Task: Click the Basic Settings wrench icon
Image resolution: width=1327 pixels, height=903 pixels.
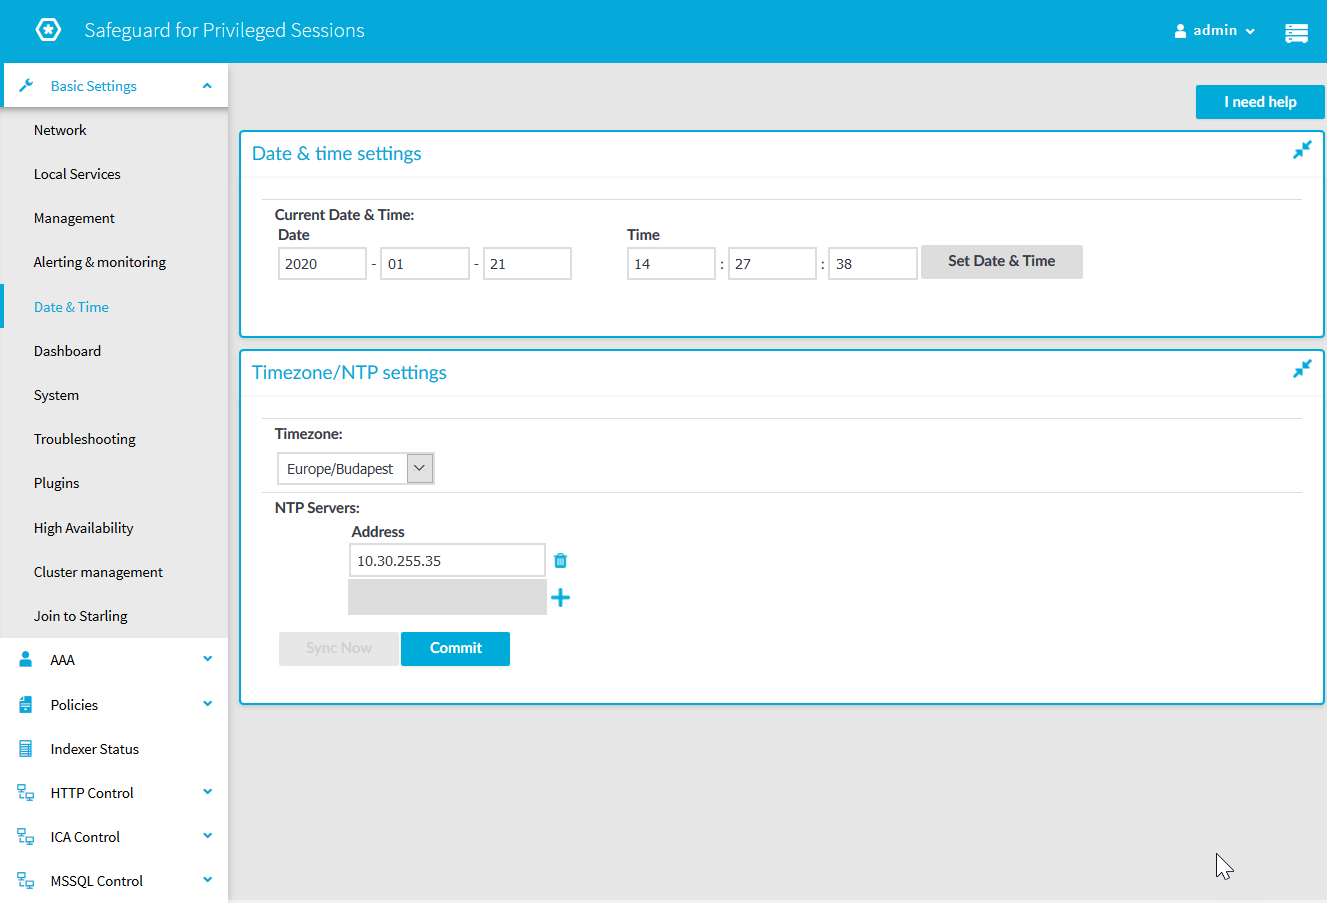Action: [26, 86]
